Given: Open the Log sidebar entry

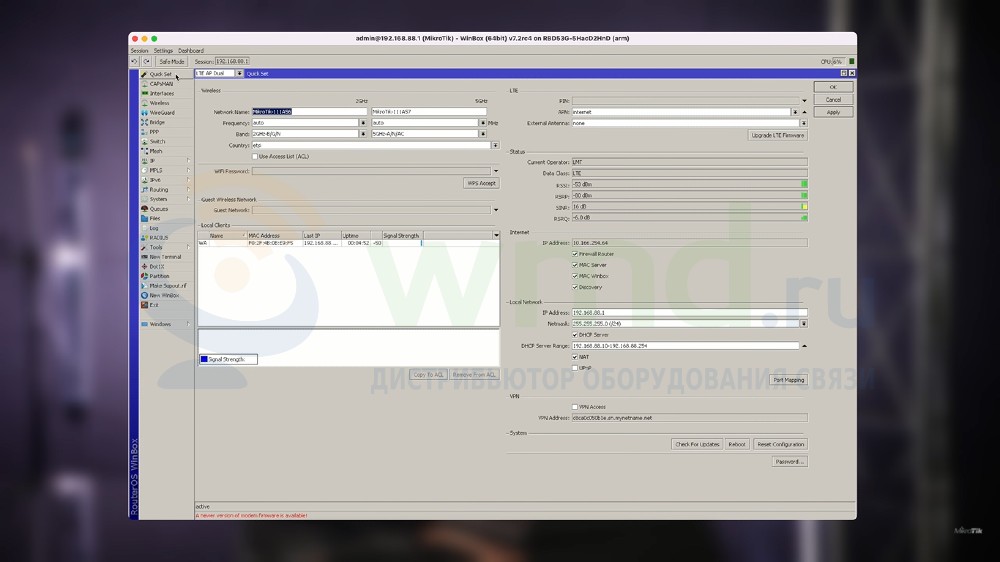Looking at the screenshot, I should point(154,228).
